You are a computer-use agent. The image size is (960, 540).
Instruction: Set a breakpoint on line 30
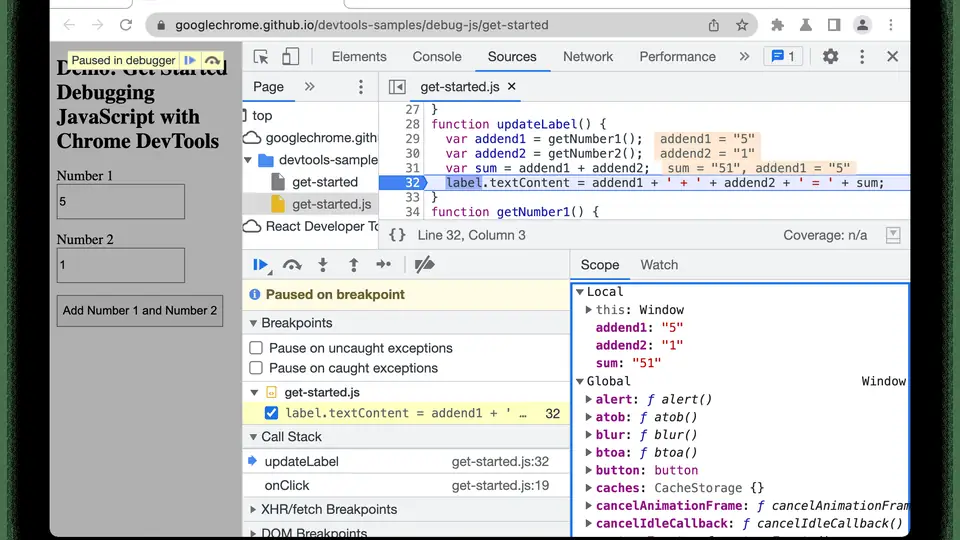[x=412, y=154]
